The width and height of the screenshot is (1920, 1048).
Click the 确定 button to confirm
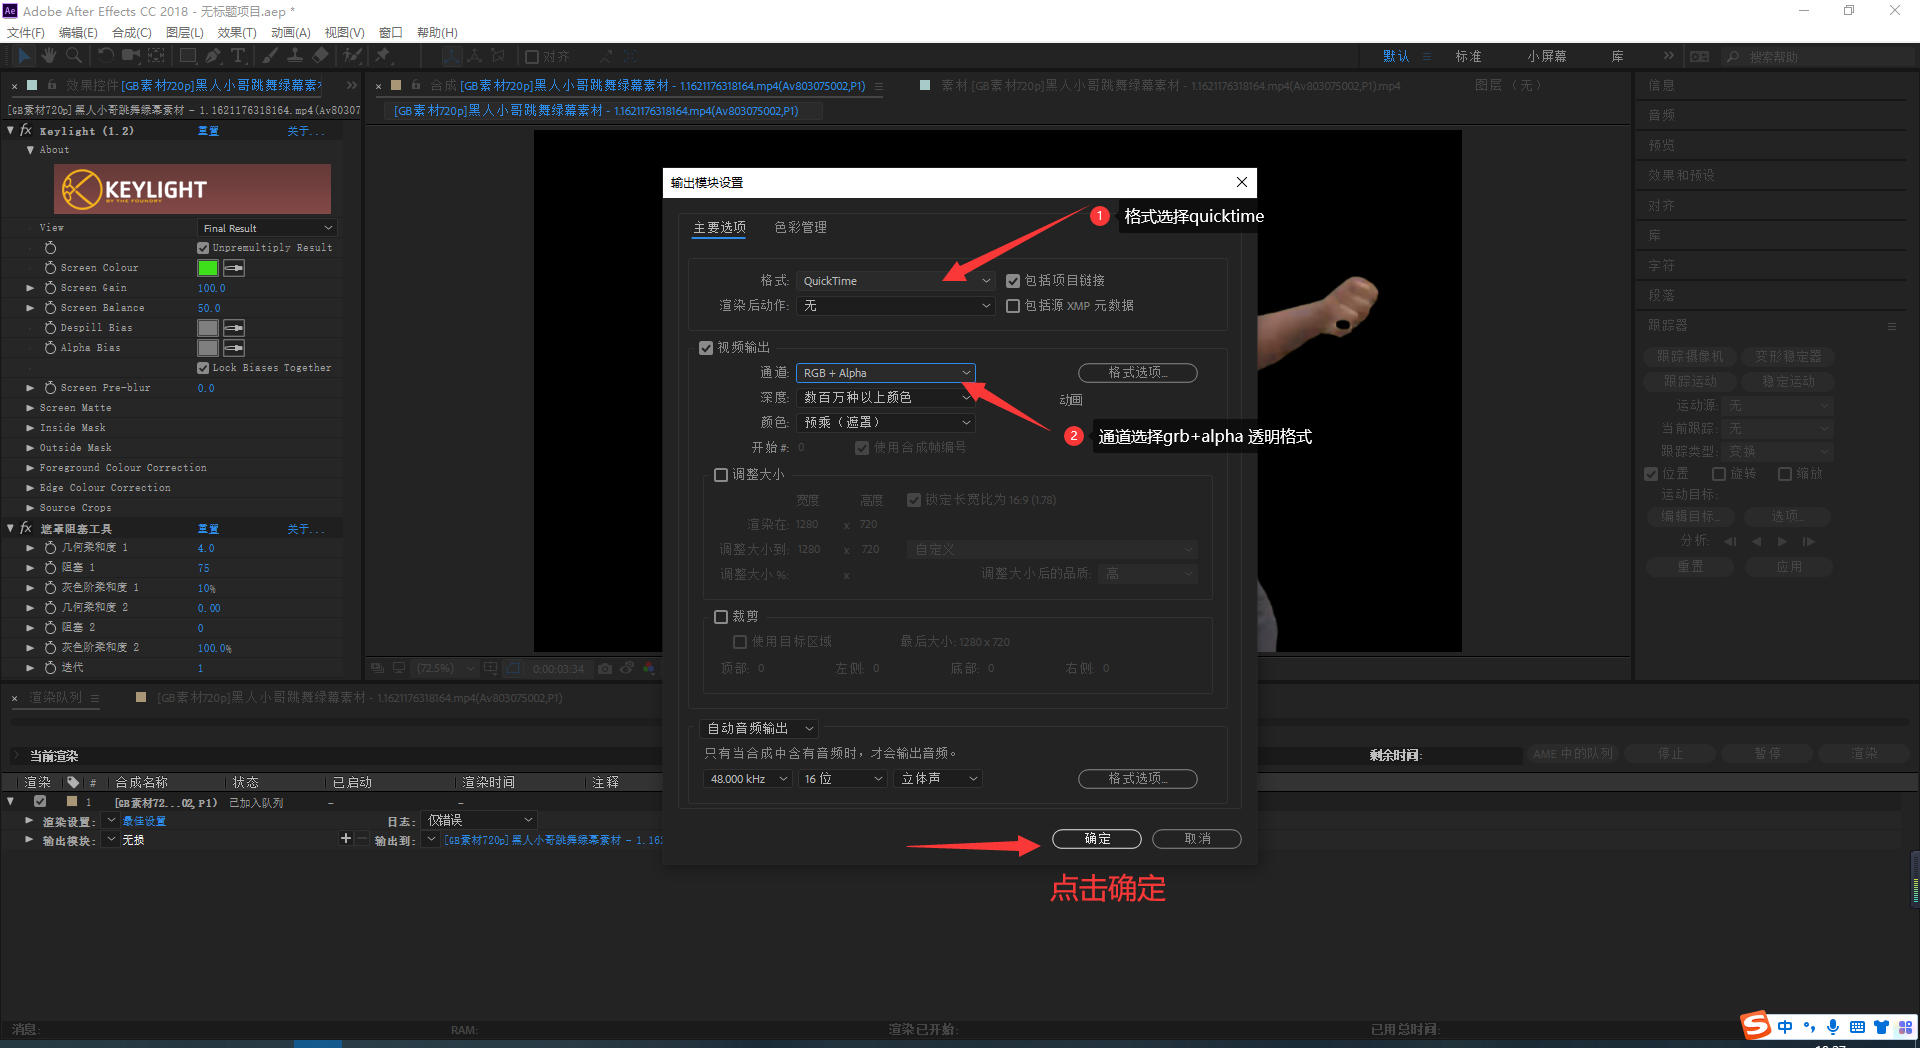pos(1096,839)
